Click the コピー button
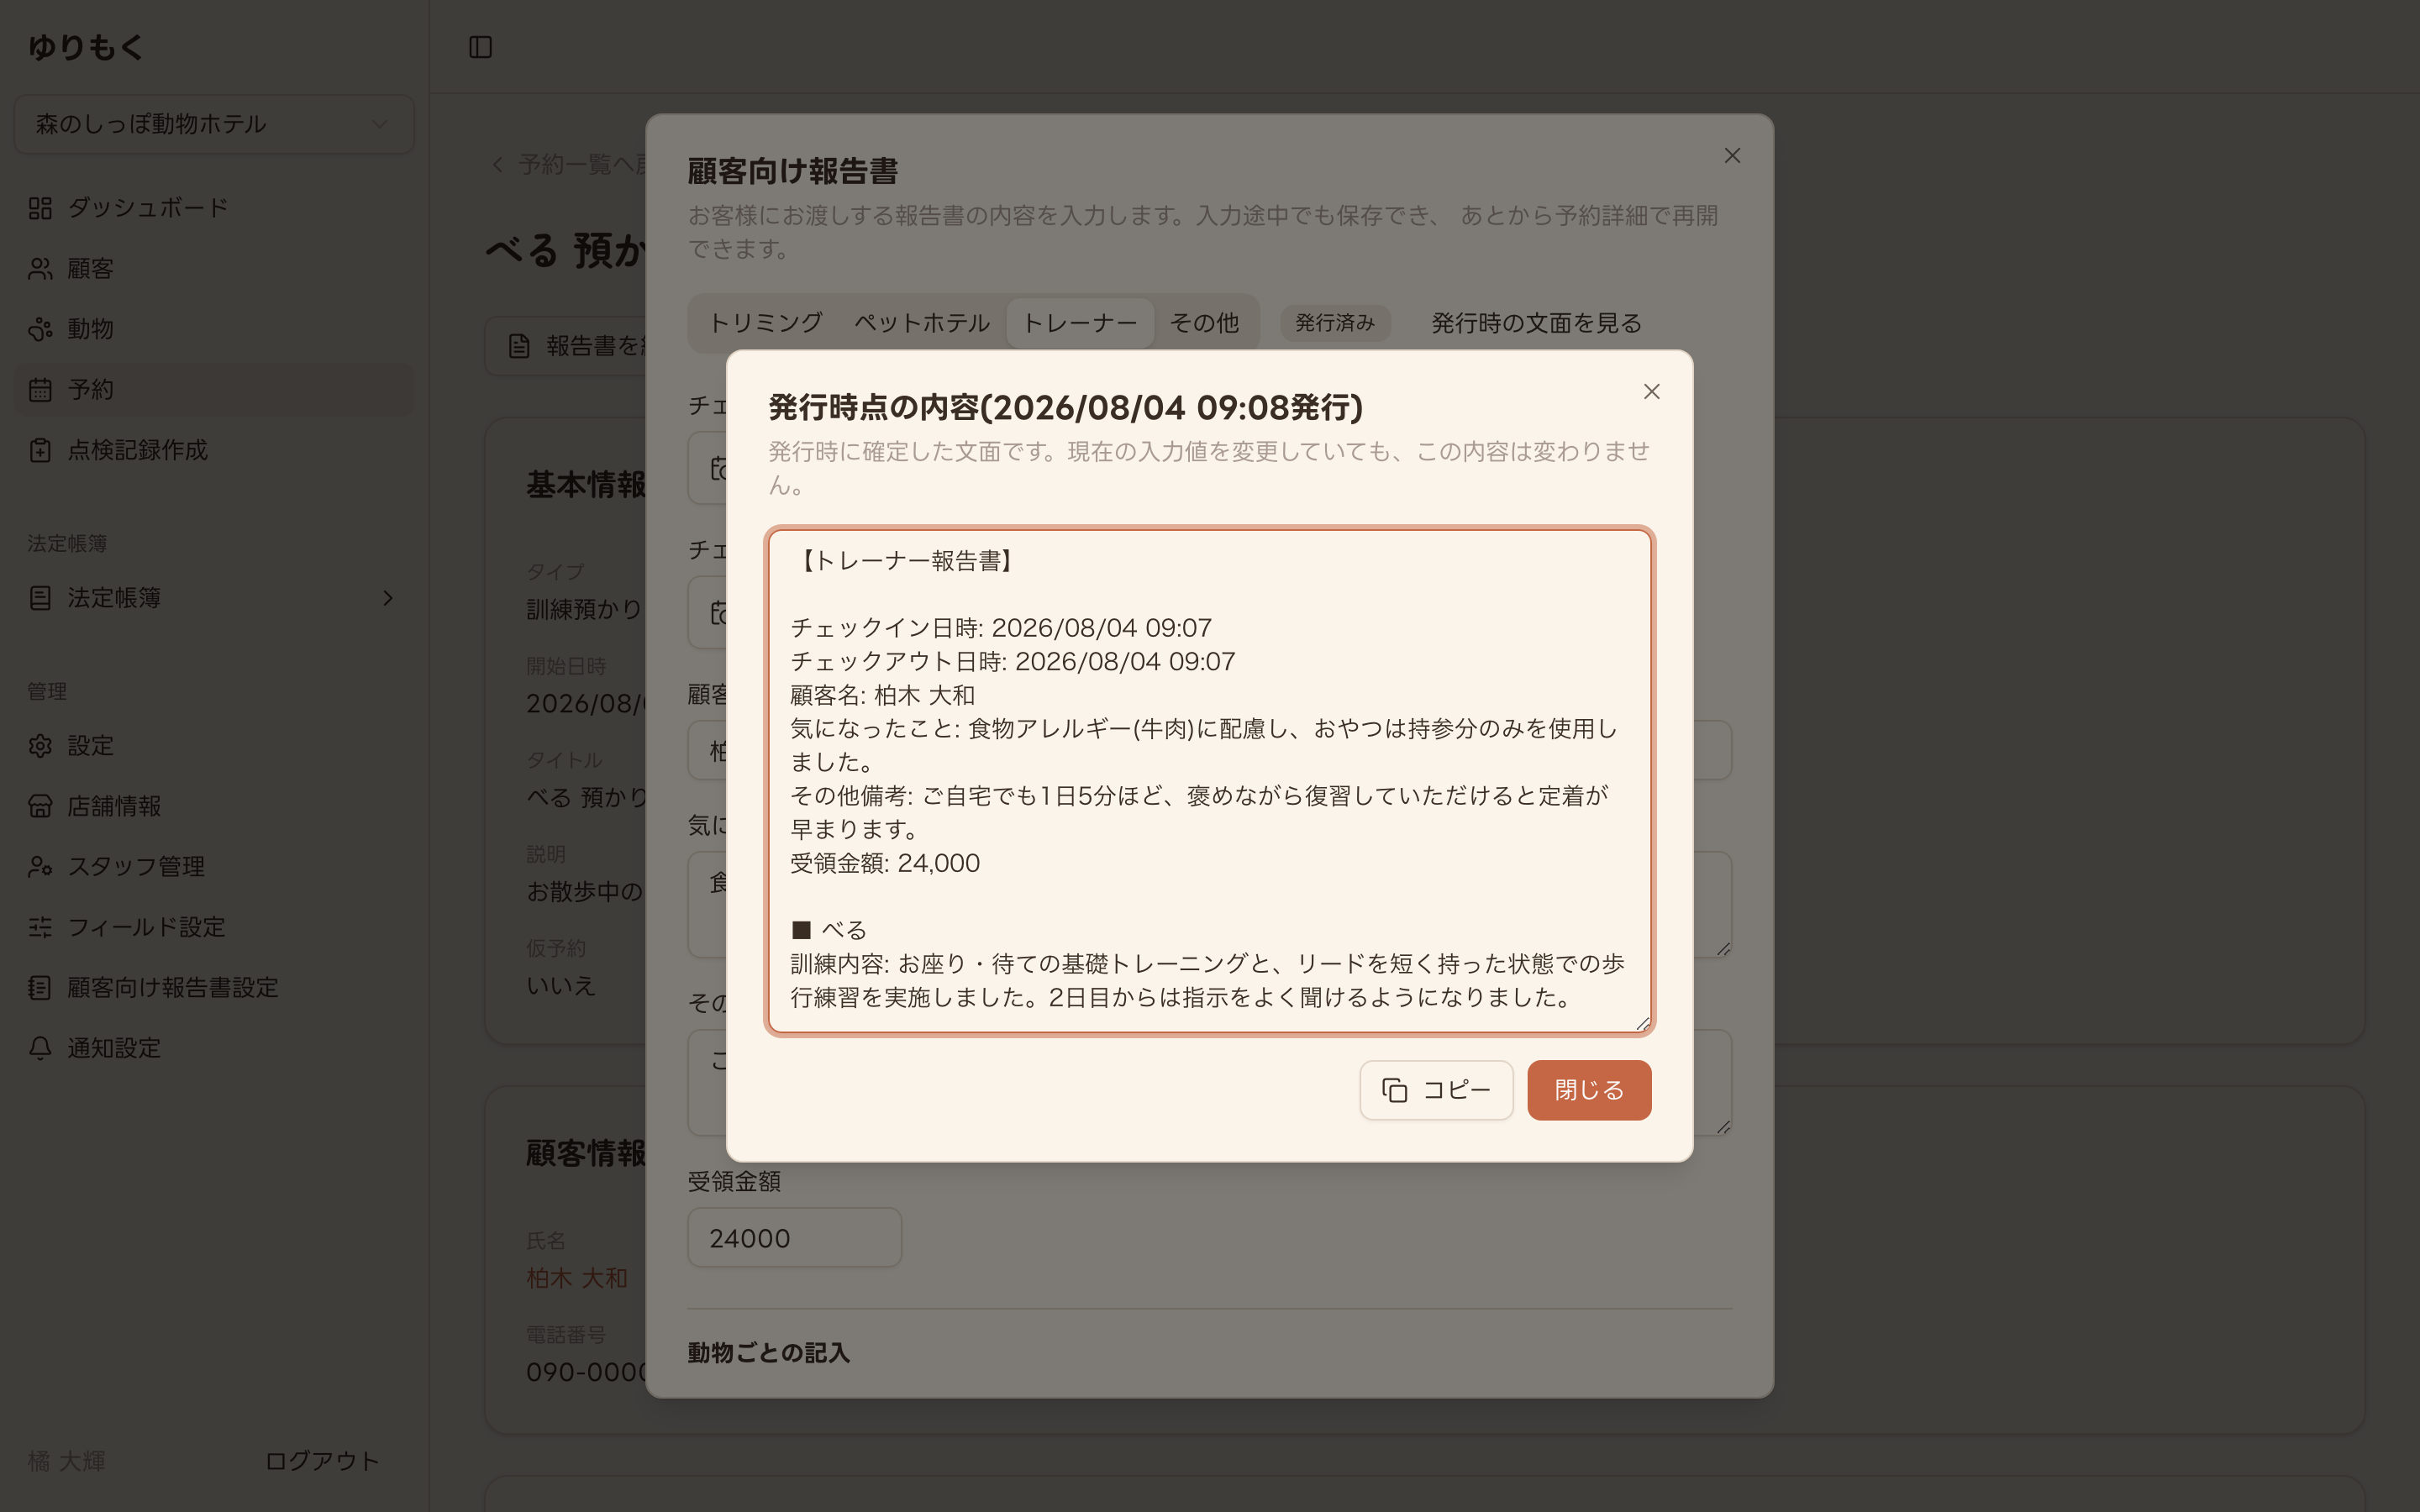Image resolution: width=2420 pixels, height=1512 pixels. pos(1436,1090)
